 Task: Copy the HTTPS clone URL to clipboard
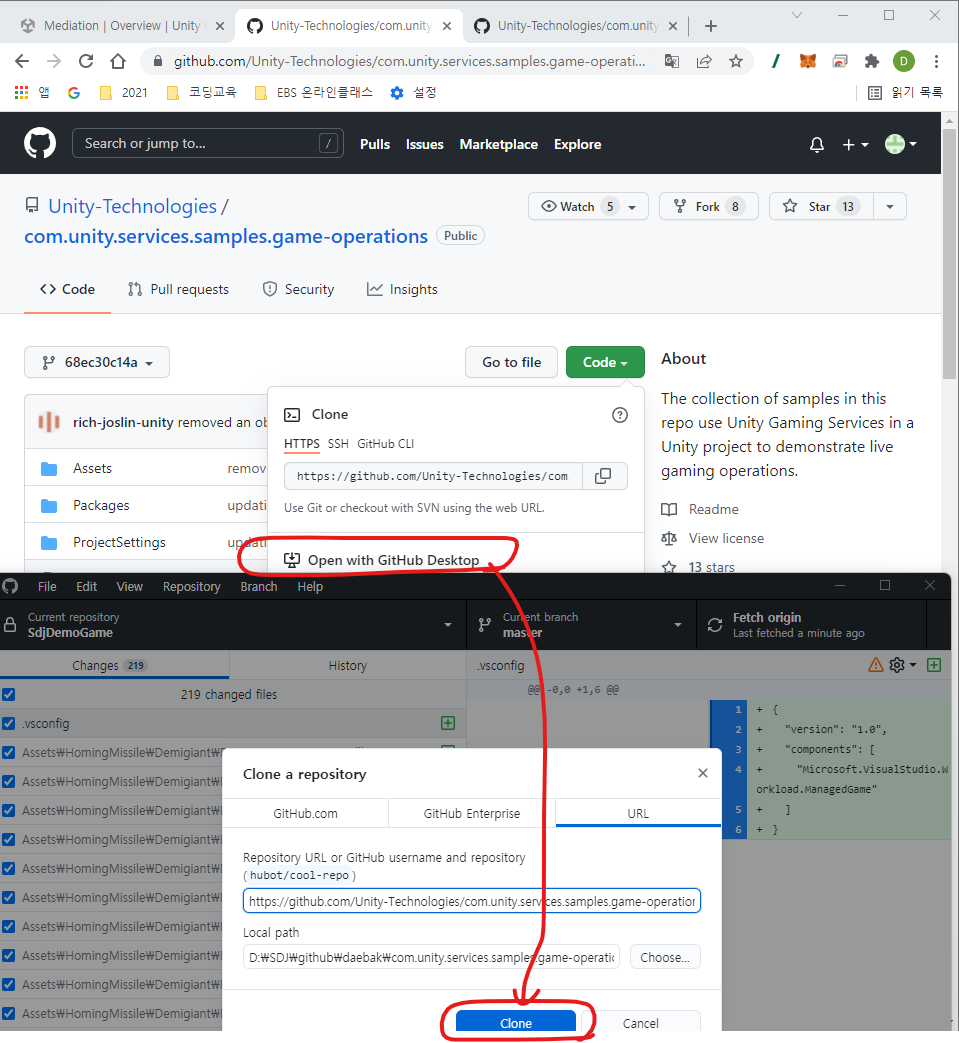[603, 476]
